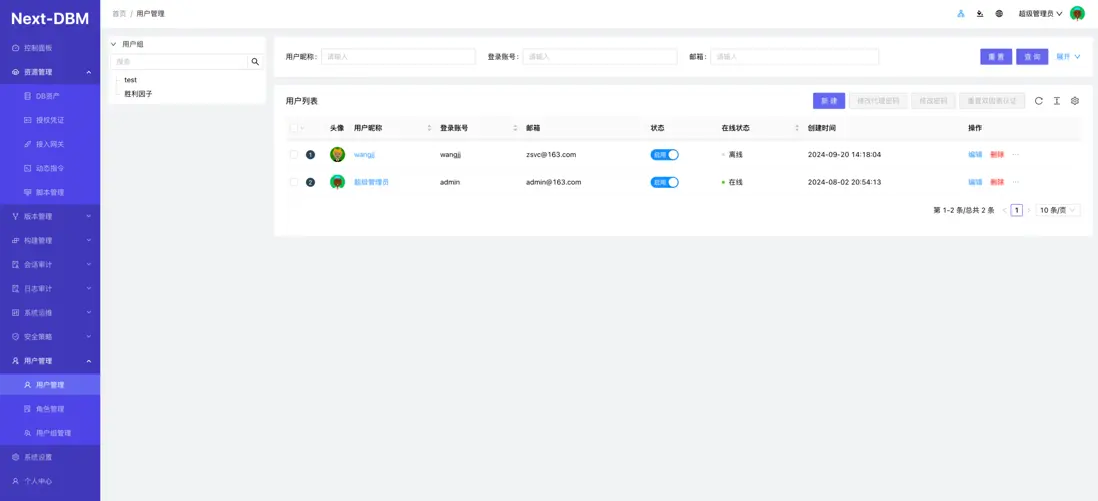Expand the 日志审计 sidebar section
The image size is (1098, 501).
click(x=50, y=289)
